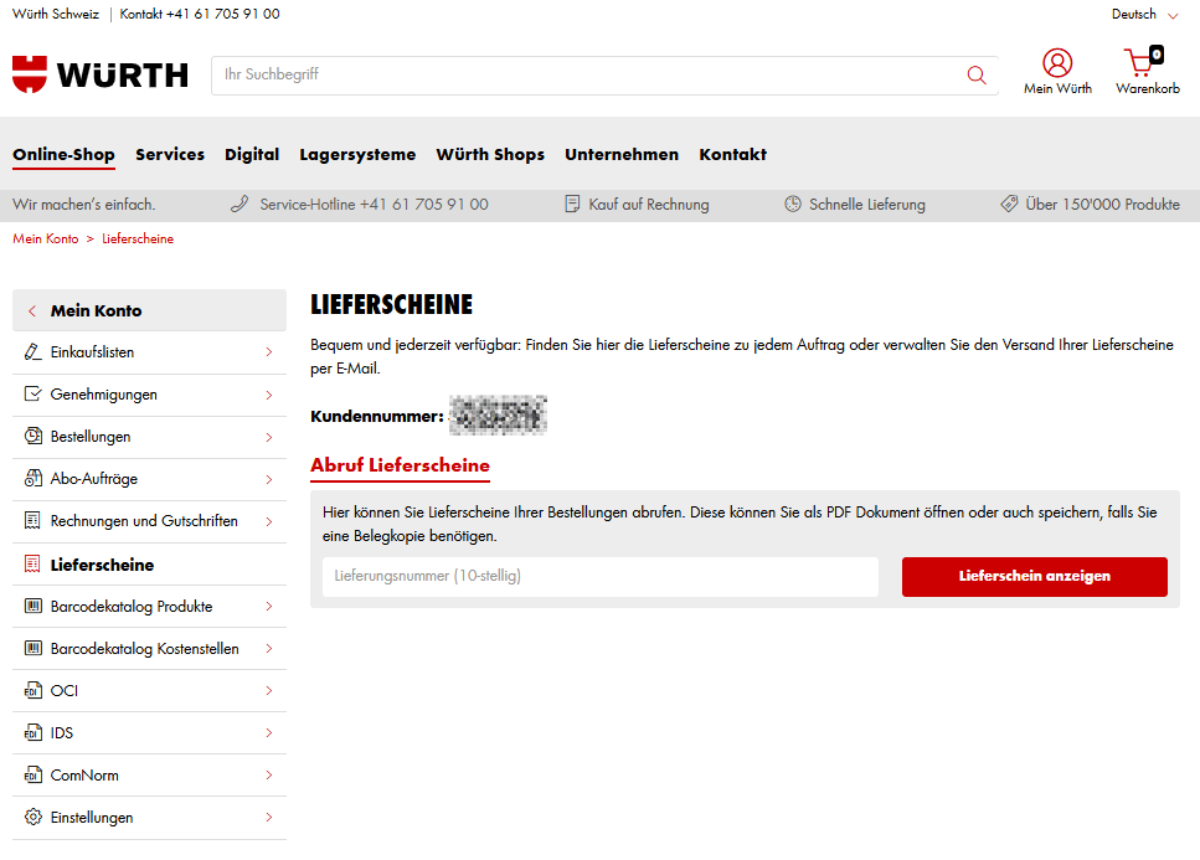Screen dimensions: 1200x860
Task: Click the Würth logo
Action: pos(100,74)
